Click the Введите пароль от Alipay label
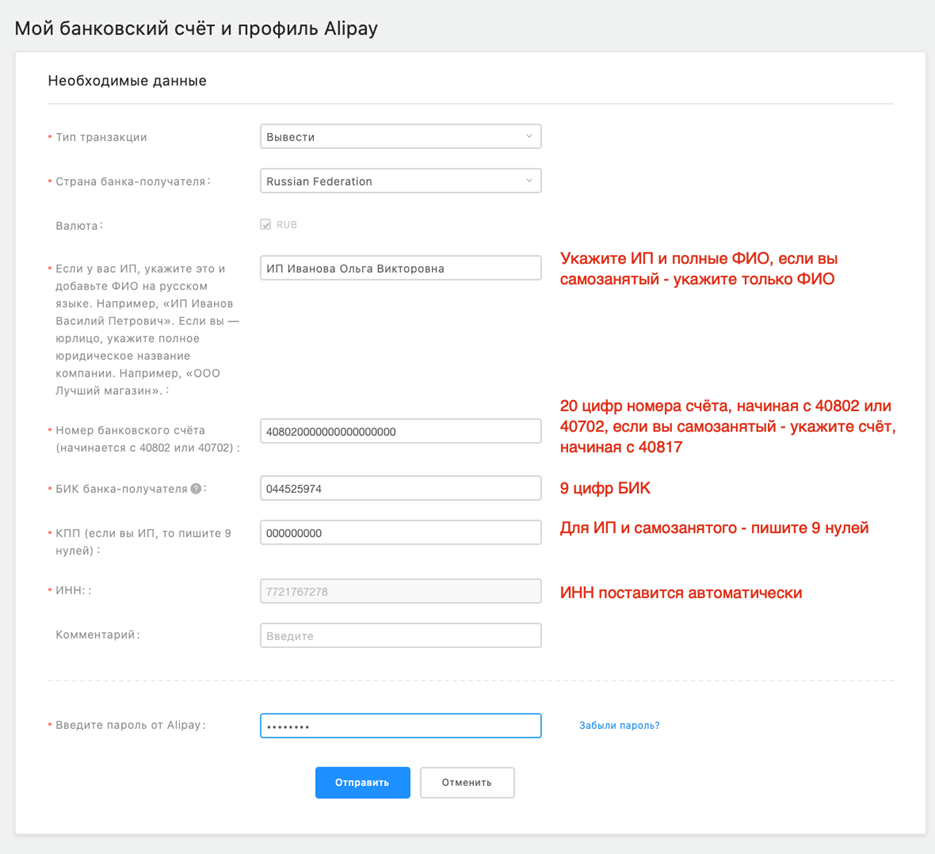 [x=130, y=725]
